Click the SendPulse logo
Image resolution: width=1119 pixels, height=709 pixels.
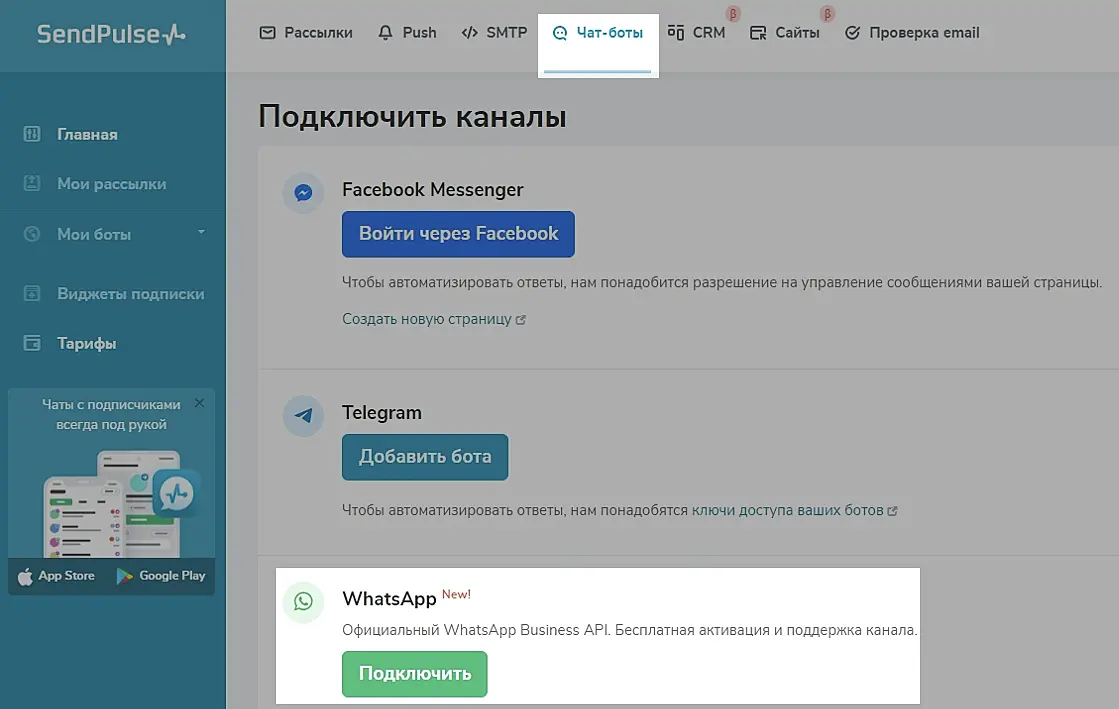click(111, 34)
